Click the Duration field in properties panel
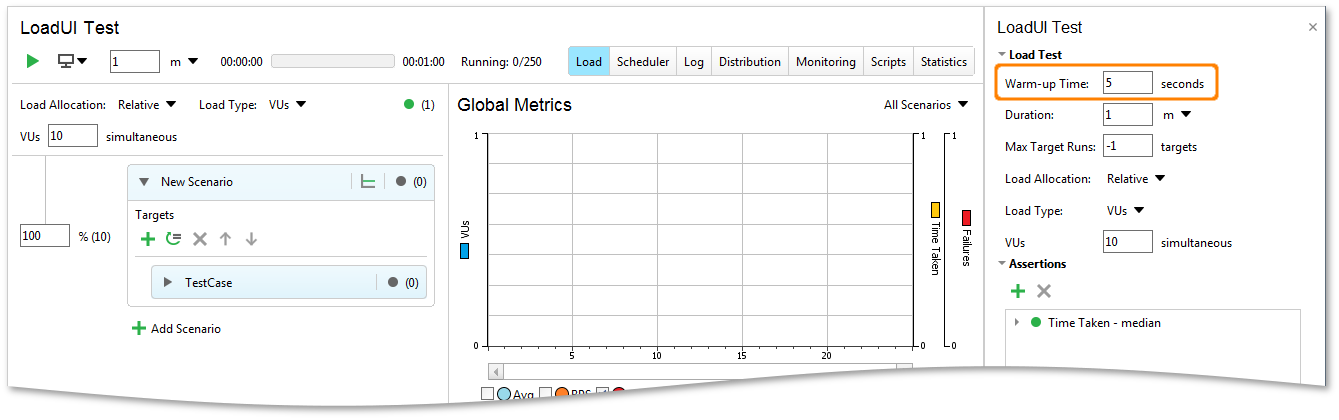 [1127, 115]
